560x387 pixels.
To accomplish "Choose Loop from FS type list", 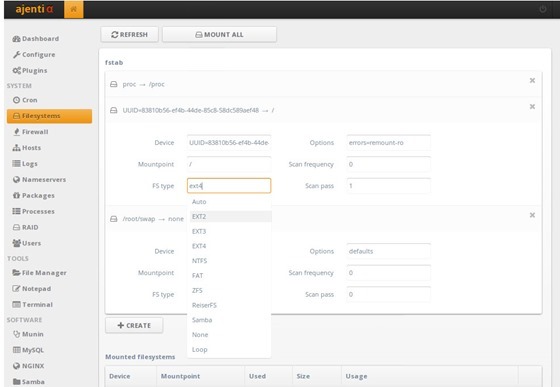I will 229,350.
